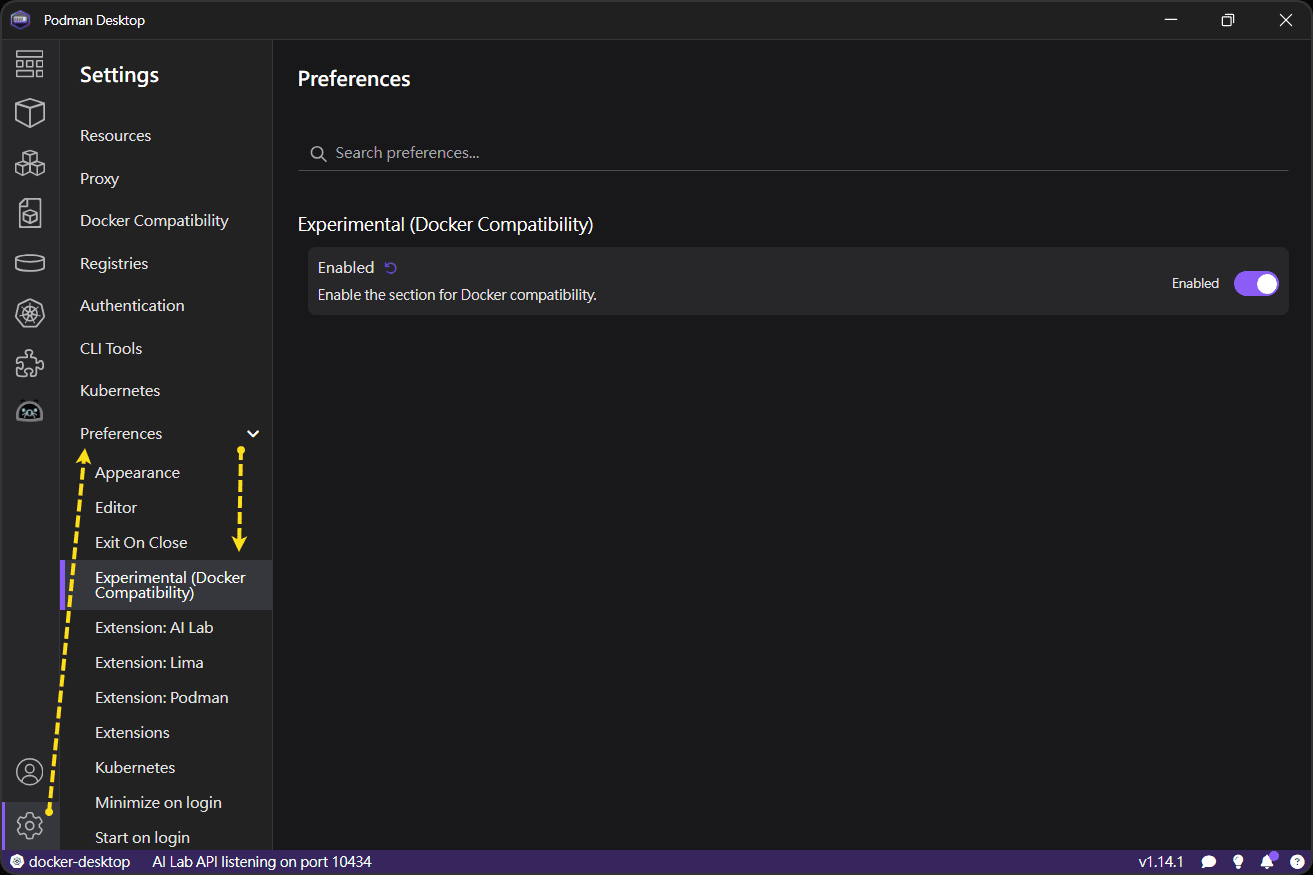The width and height of the screenshot is (1313, 875).
Task: Select Kubernetes under Preferences
Action: tap(135, 768)
